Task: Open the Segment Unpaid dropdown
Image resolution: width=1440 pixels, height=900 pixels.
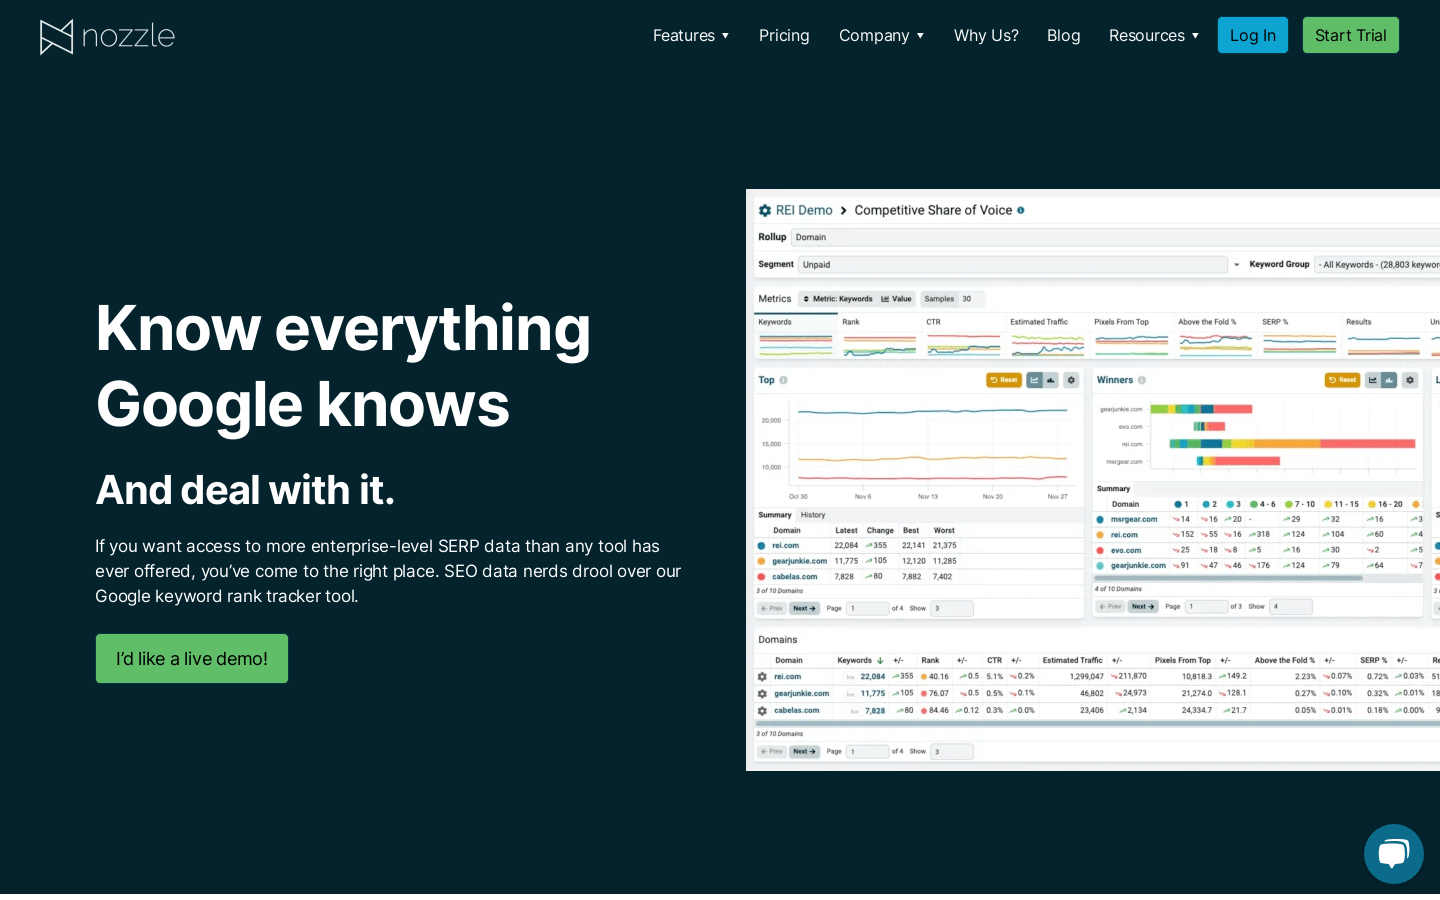Action: coord(1012,265)
